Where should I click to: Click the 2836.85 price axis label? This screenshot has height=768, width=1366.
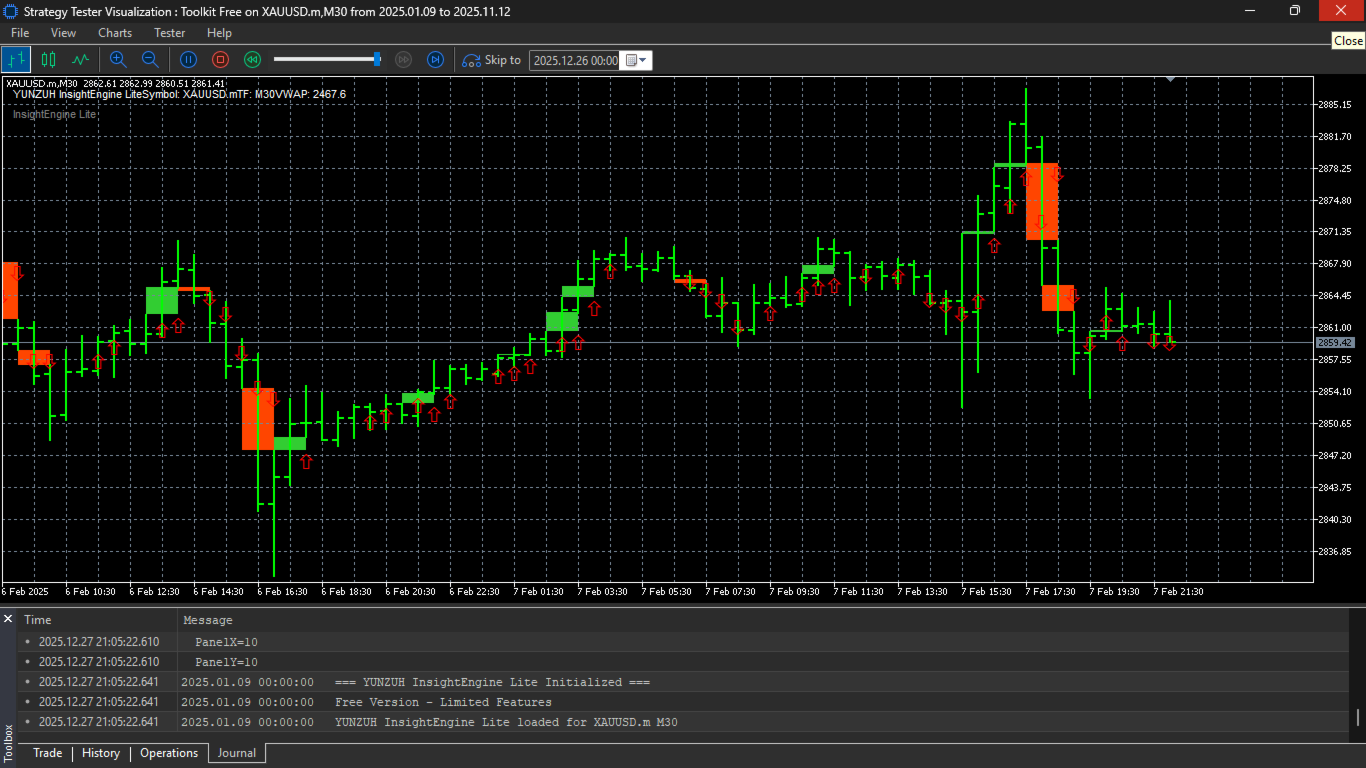point(1335,551)
